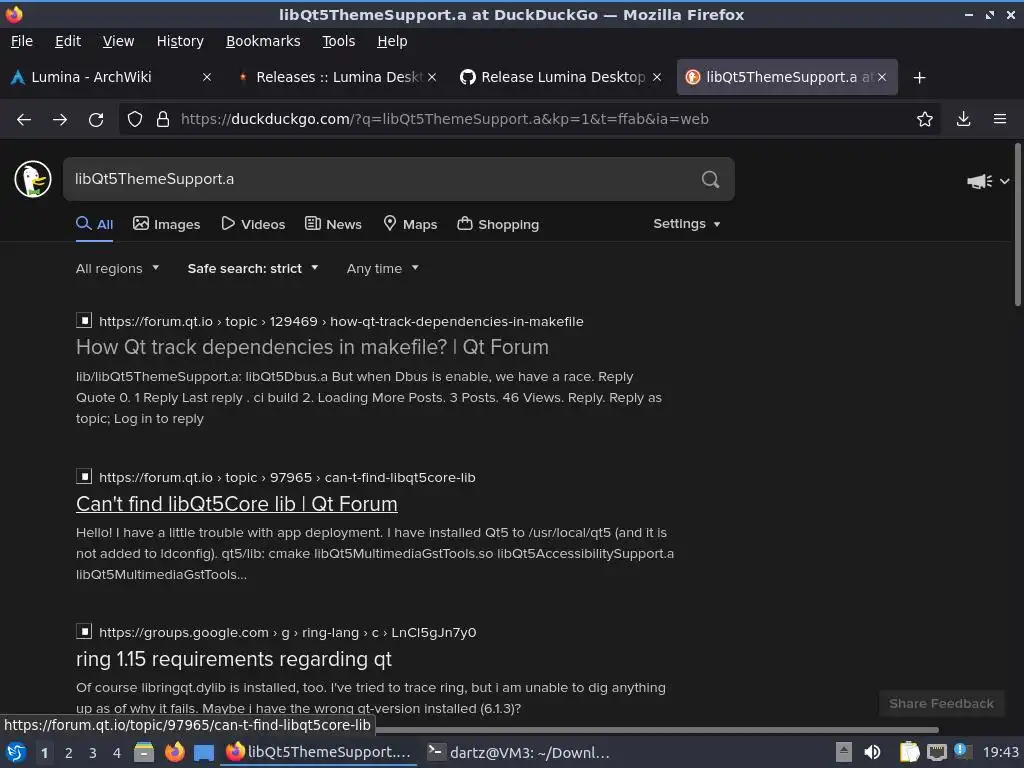
Task: Switch to workspace 4
Action: point(117,753)
